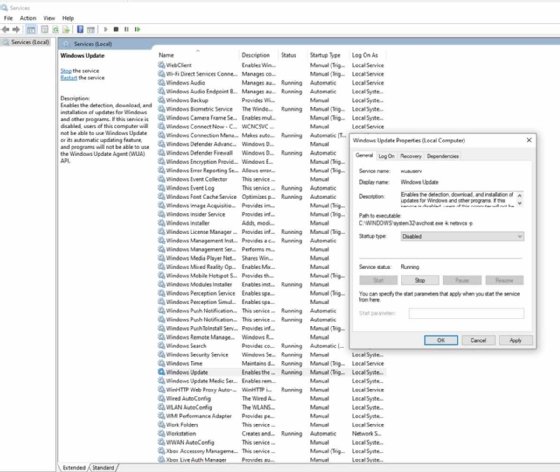The width and height of the screenshot is (560, 472).
Task: Select the gear icon of Windows Backup
Action: pyautogui.click(x=161, y=100)
